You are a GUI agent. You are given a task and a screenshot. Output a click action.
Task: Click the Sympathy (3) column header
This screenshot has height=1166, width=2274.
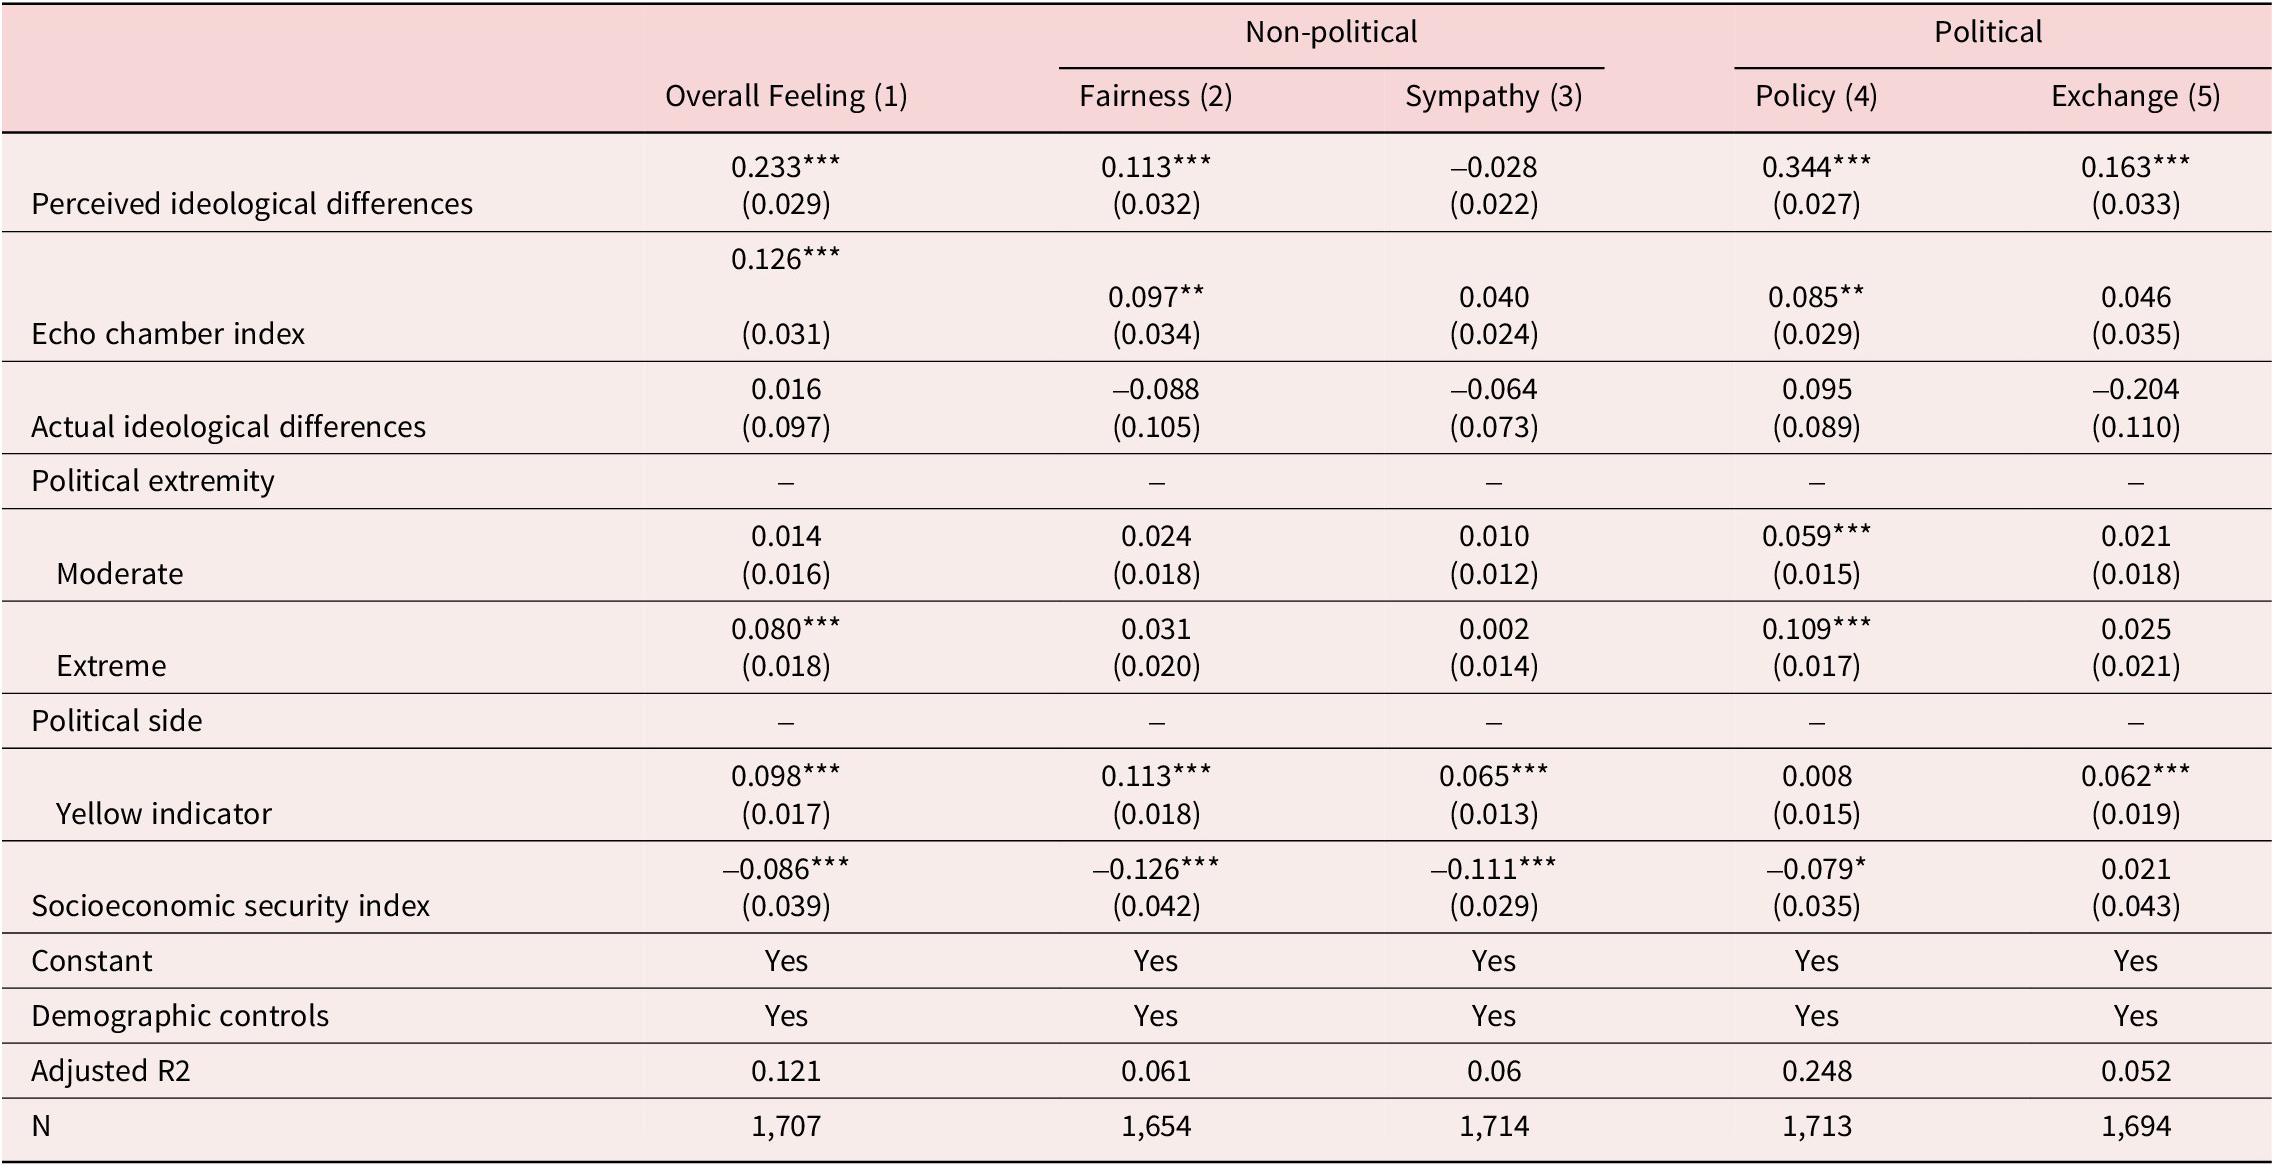(1493, 96)
